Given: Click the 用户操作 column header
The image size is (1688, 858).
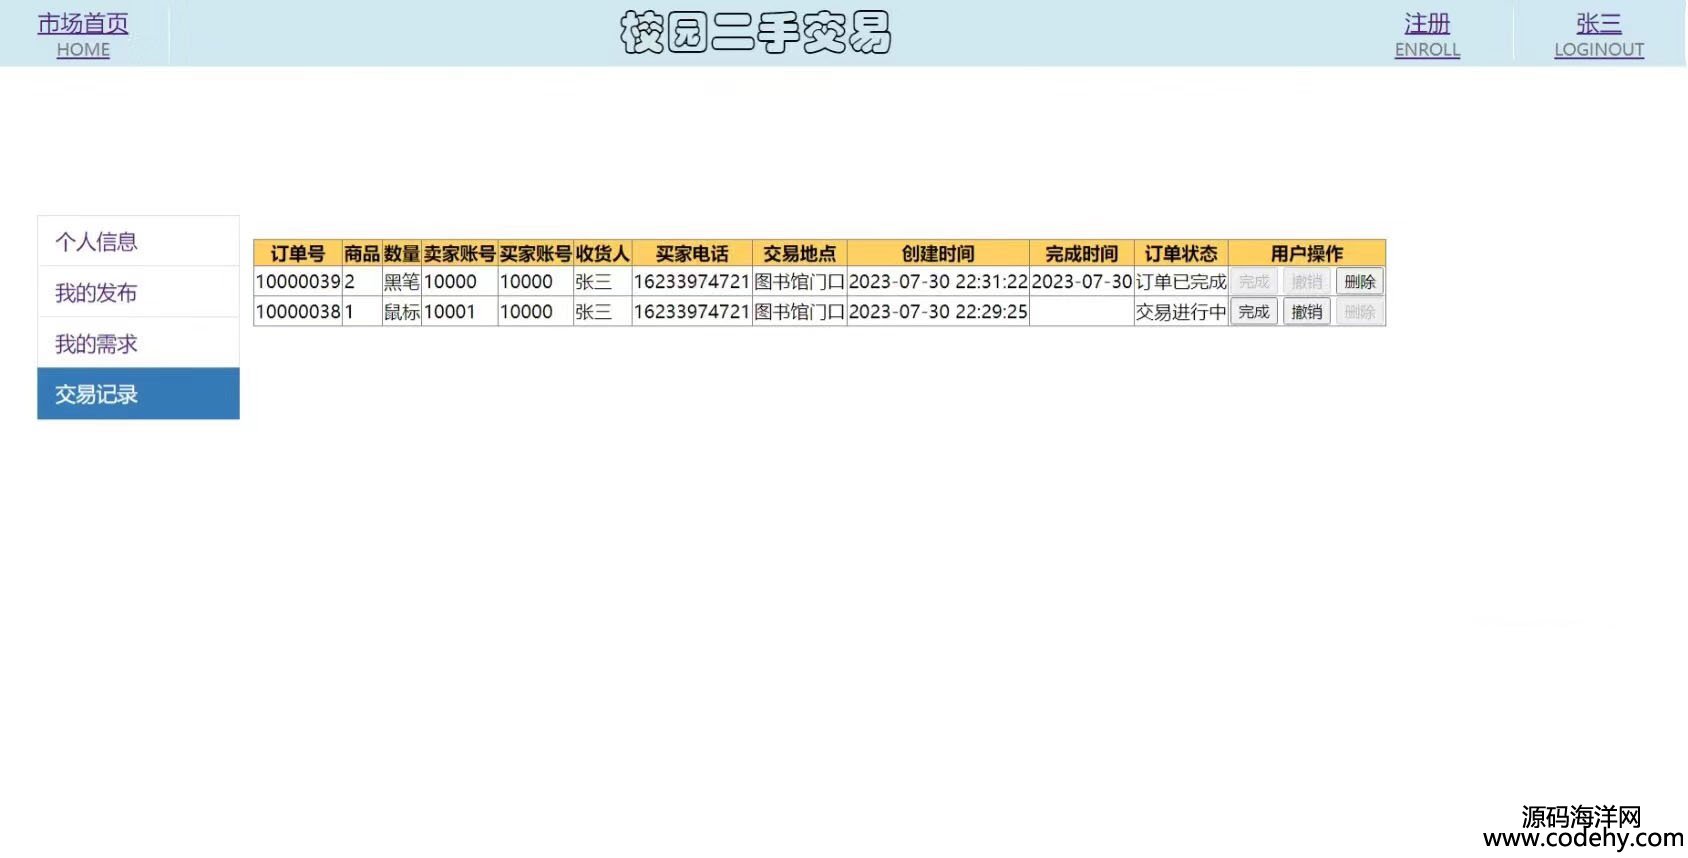Looking at the screenshot, I should [x=1306, y=253].
